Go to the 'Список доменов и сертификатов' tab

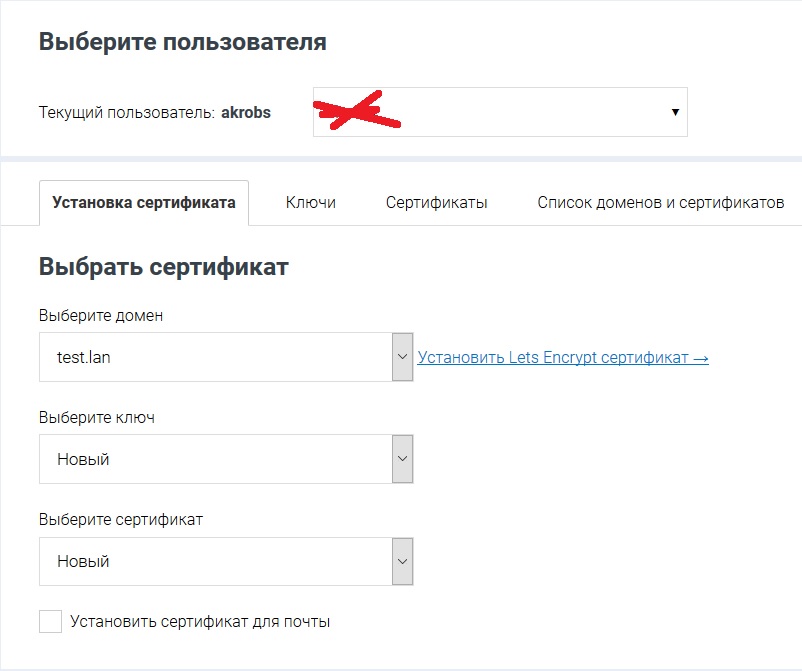pyautogui.click(x=660, y=202)
